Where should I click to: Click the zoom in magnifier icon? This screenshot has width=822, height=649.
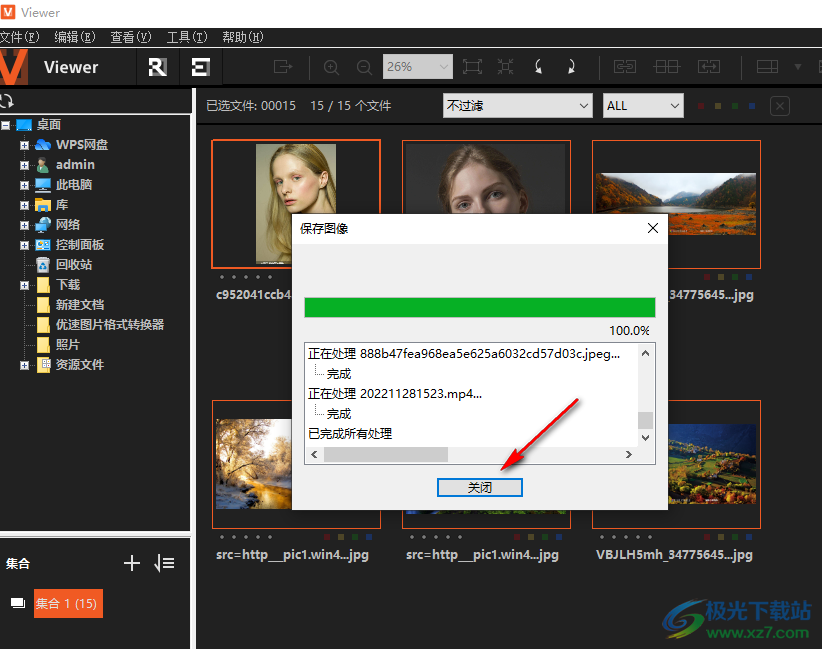pyautogui.click(x=331, y=67)
